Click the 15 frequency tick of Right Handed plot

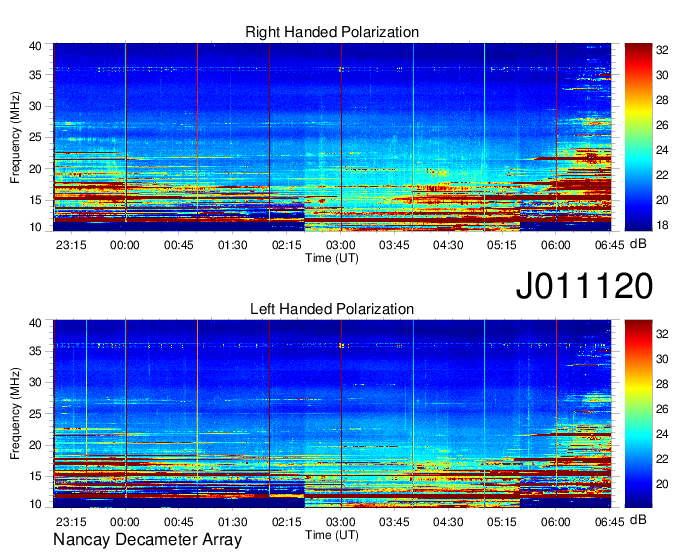(x=35, y=200)
